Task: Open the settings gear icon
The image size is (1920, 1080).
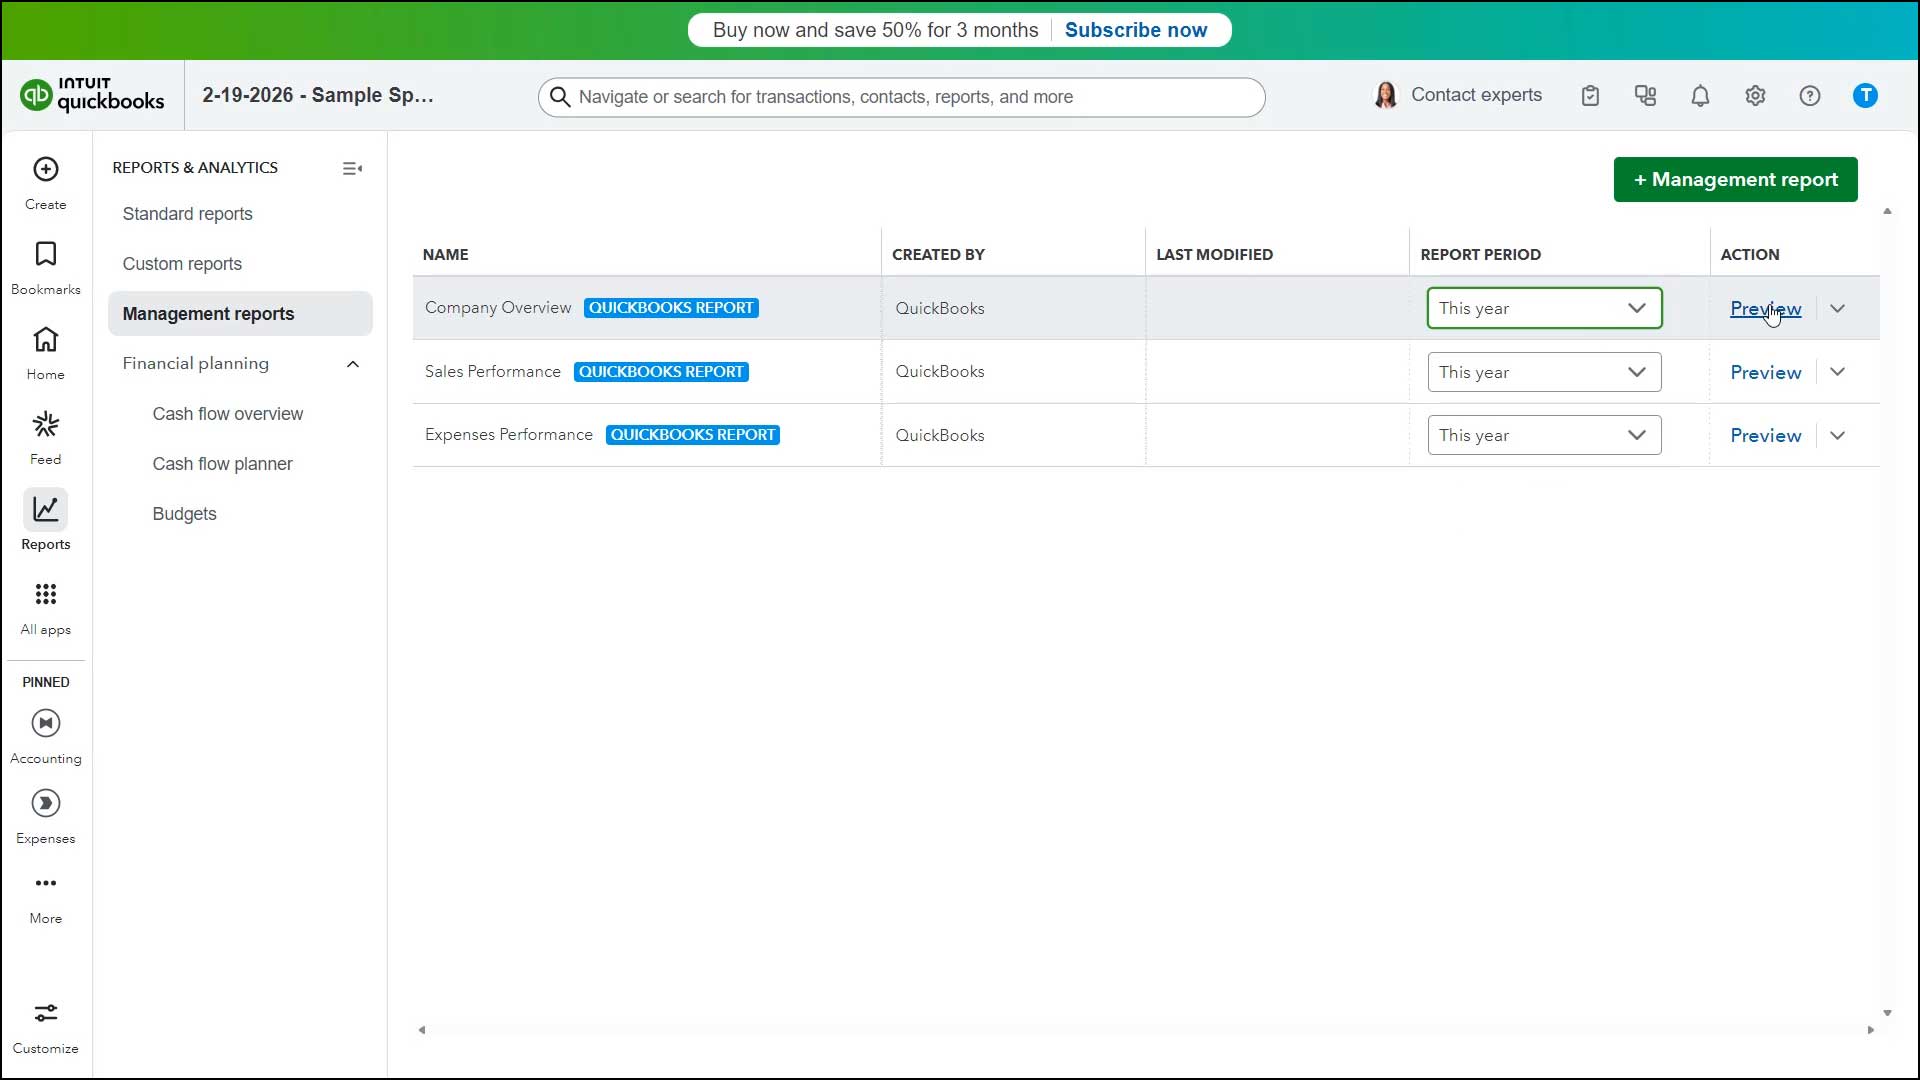Action: [1755, 96]
